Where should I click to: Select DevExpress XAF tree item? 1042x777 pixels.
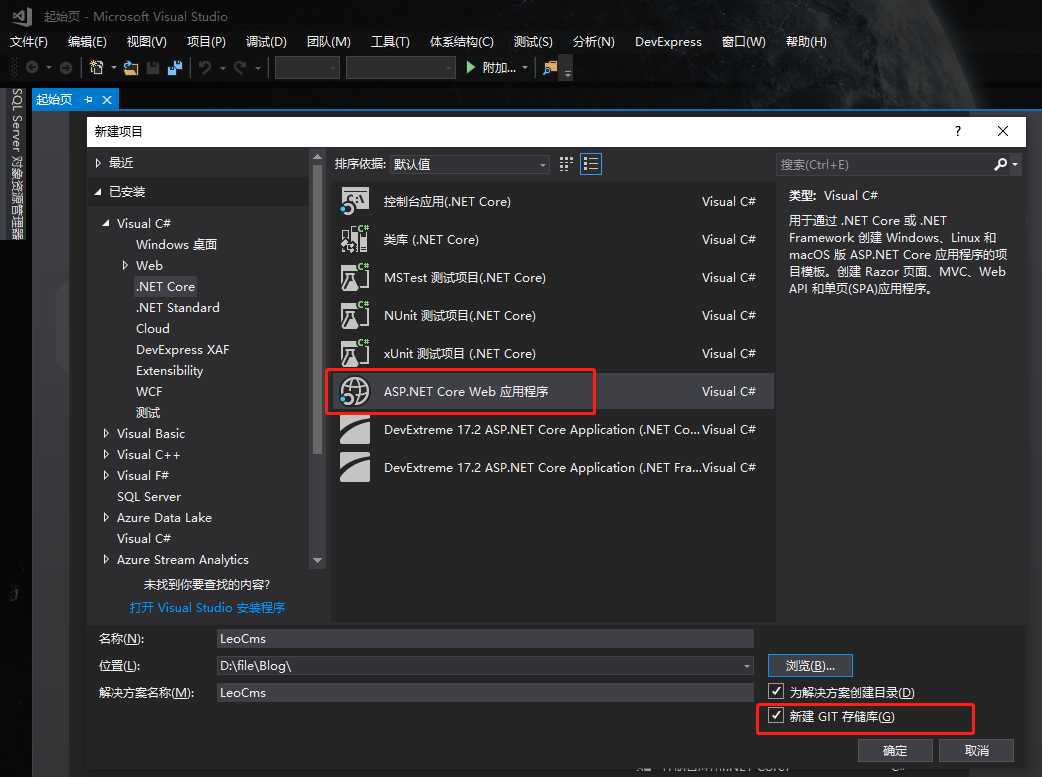[183, 350]
